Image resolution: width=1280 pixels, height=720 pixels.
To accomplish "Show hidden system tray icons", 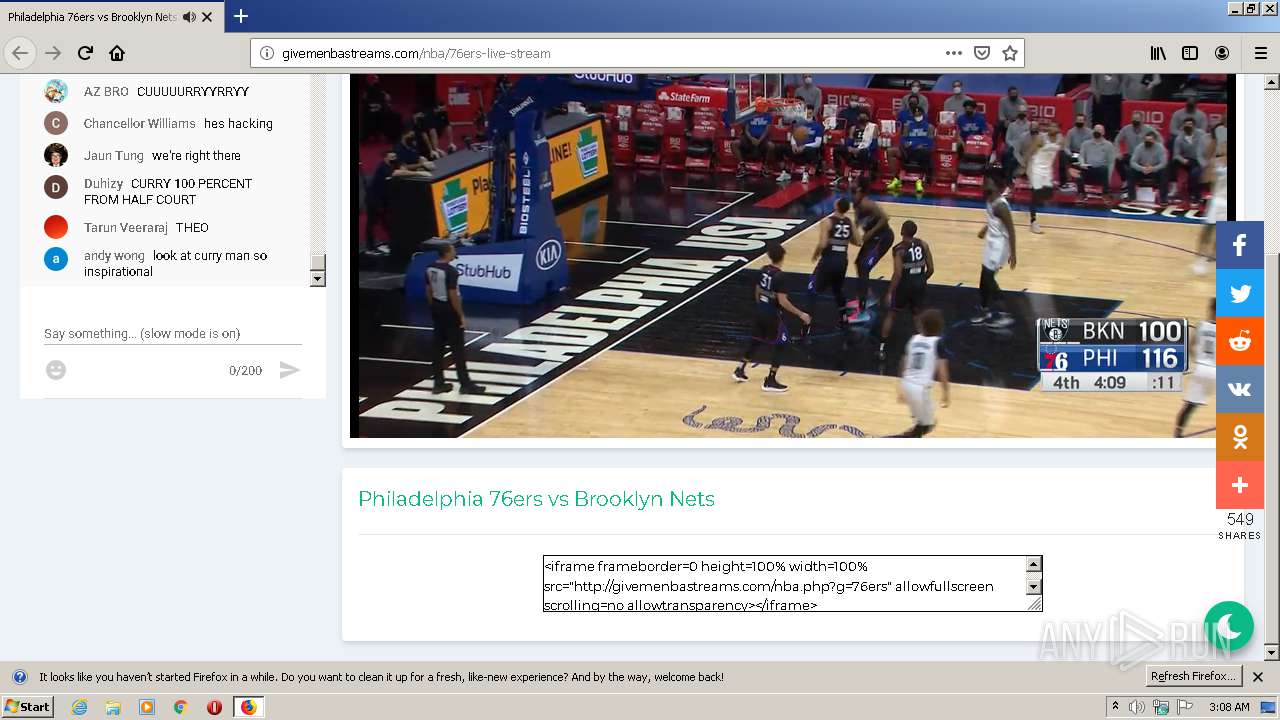I will click(x=1116, y=707).
